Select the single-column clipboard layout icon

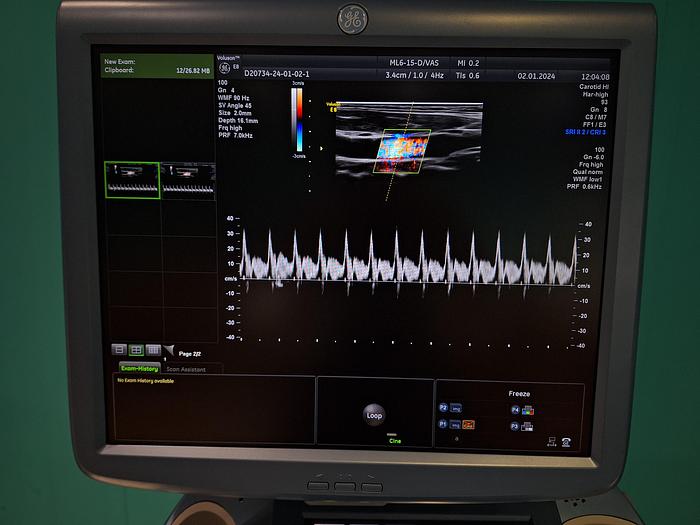pyautogui.click(x=119, y=350)
